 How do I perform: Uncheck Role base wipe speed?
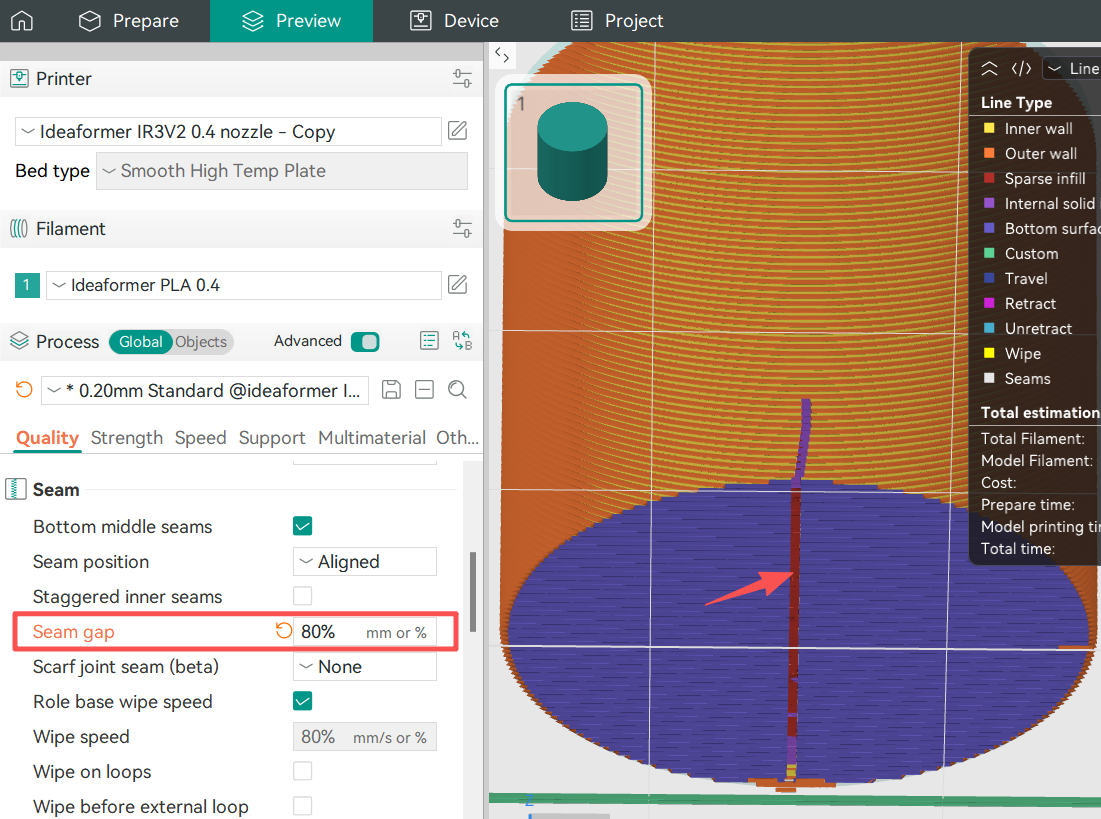click(x=303, y=701)
